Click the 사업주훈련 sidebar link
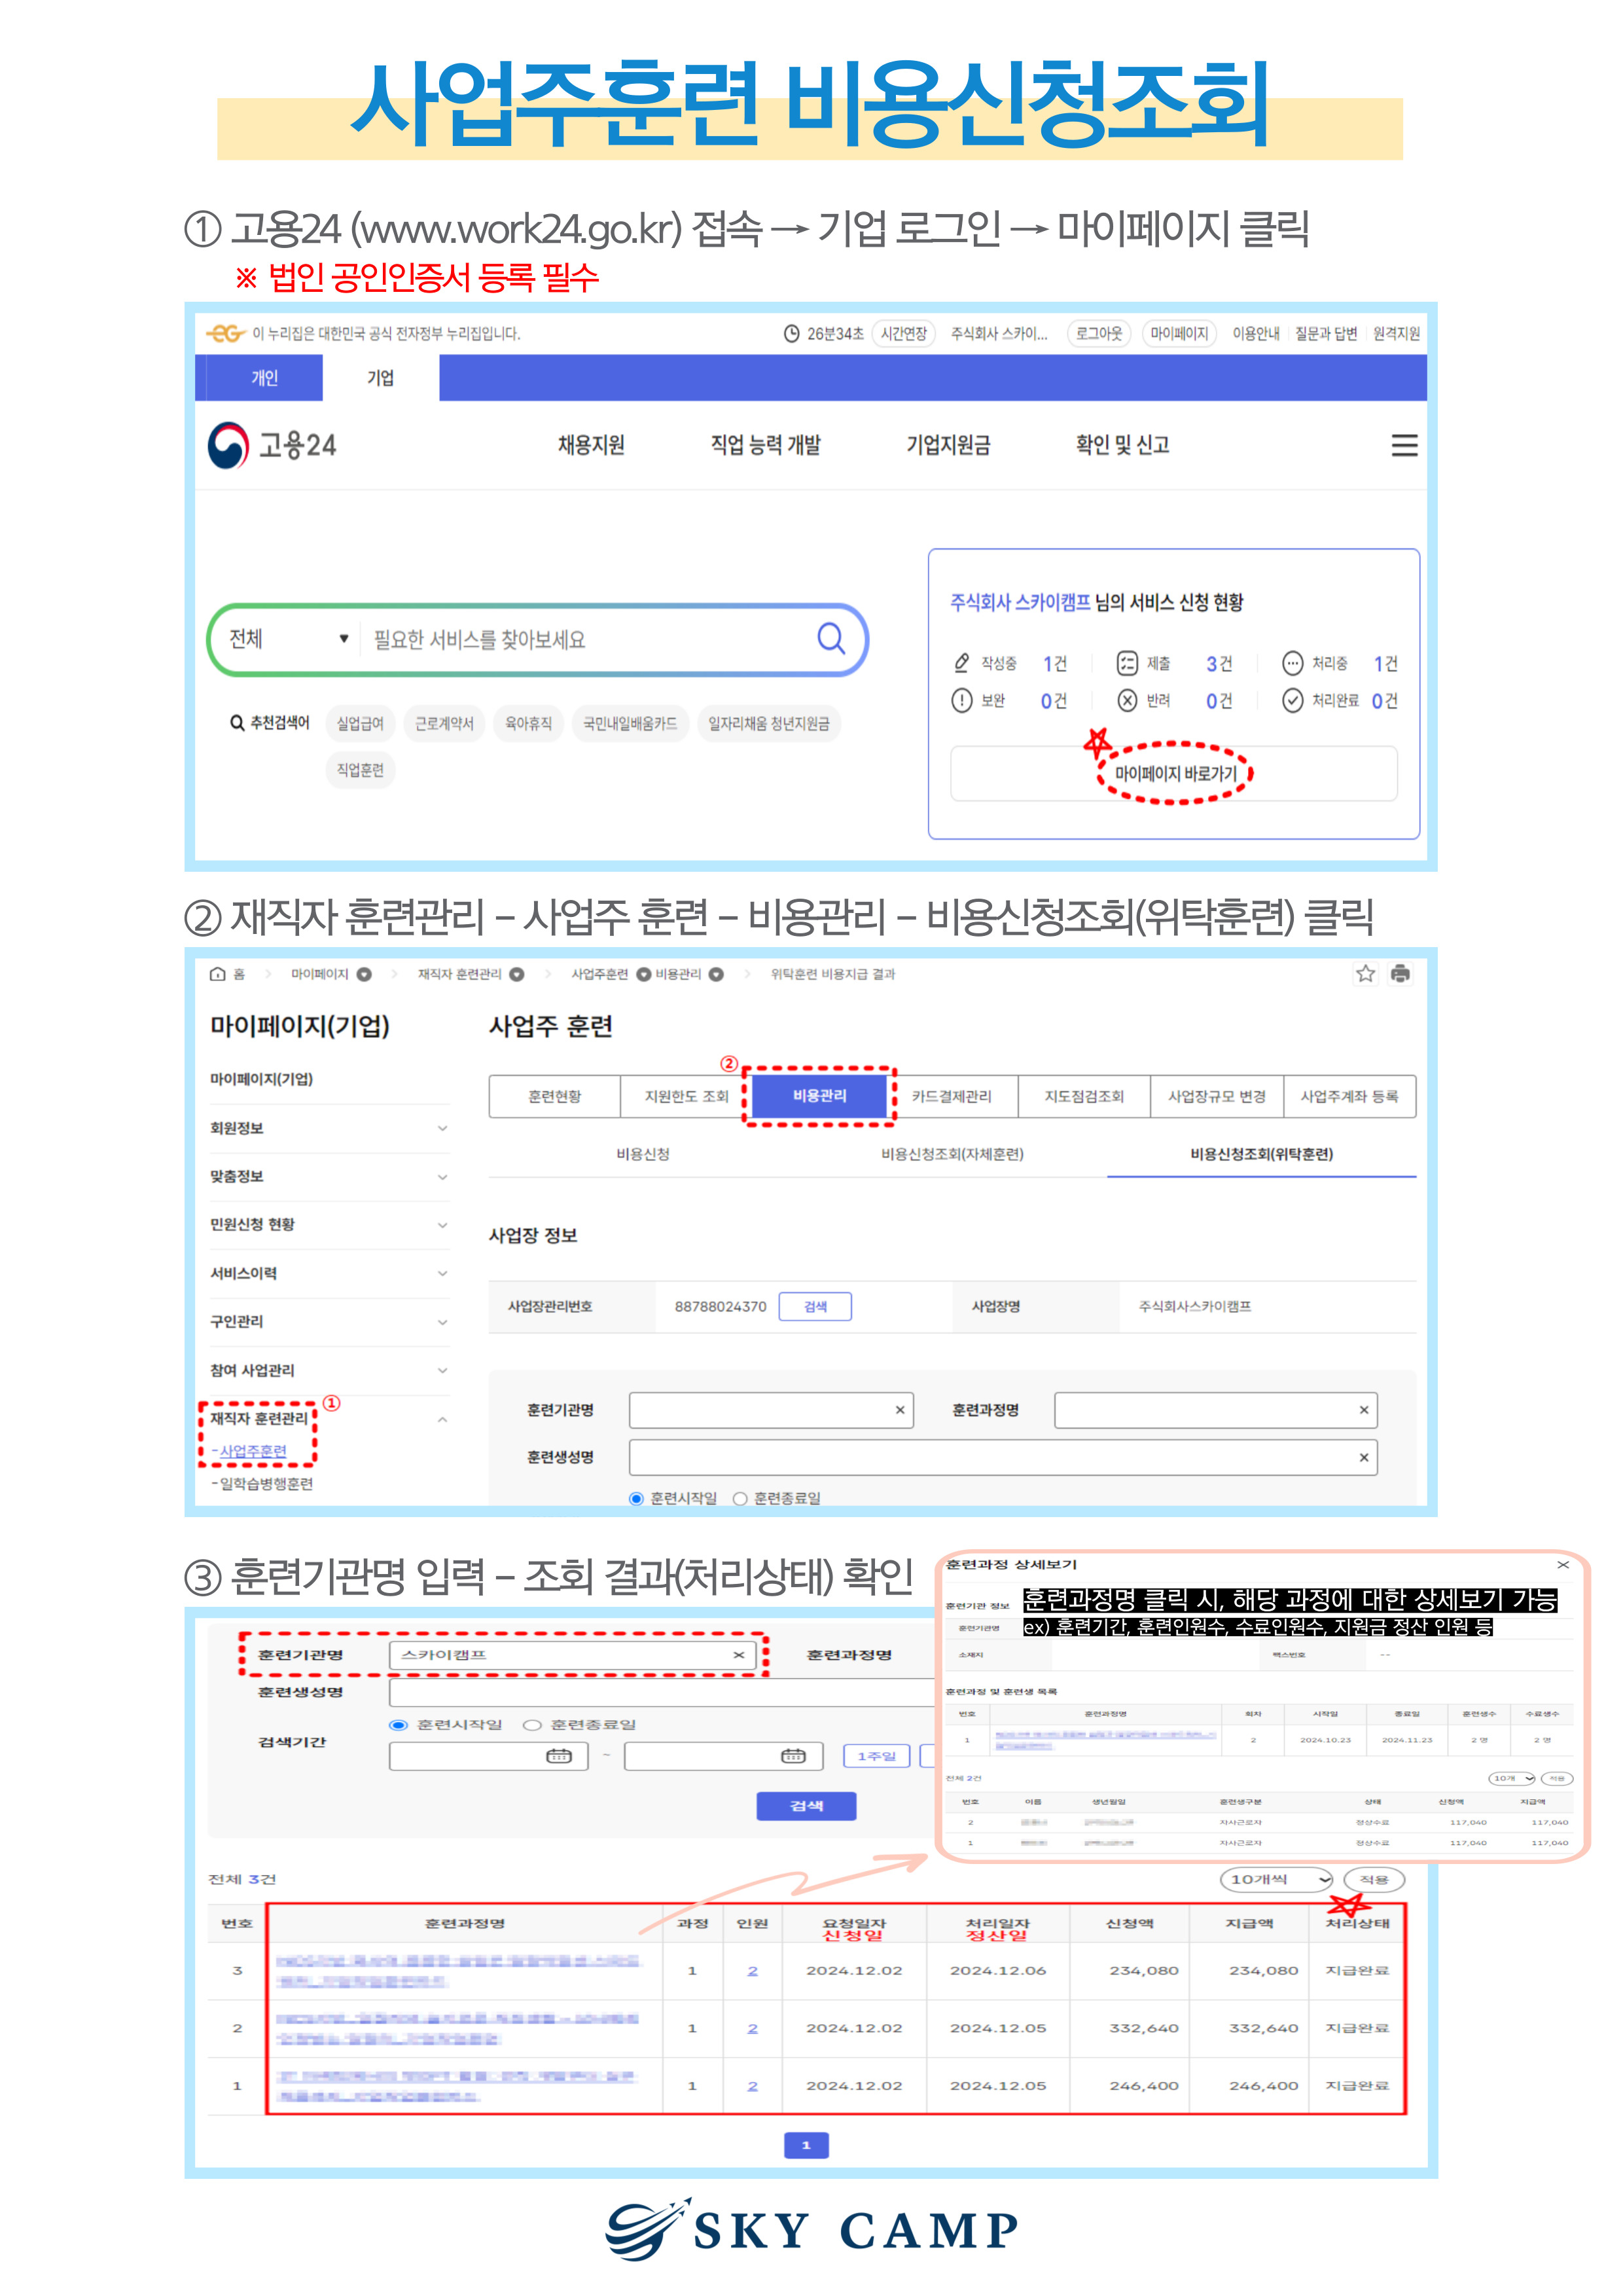 (253, 1450)
